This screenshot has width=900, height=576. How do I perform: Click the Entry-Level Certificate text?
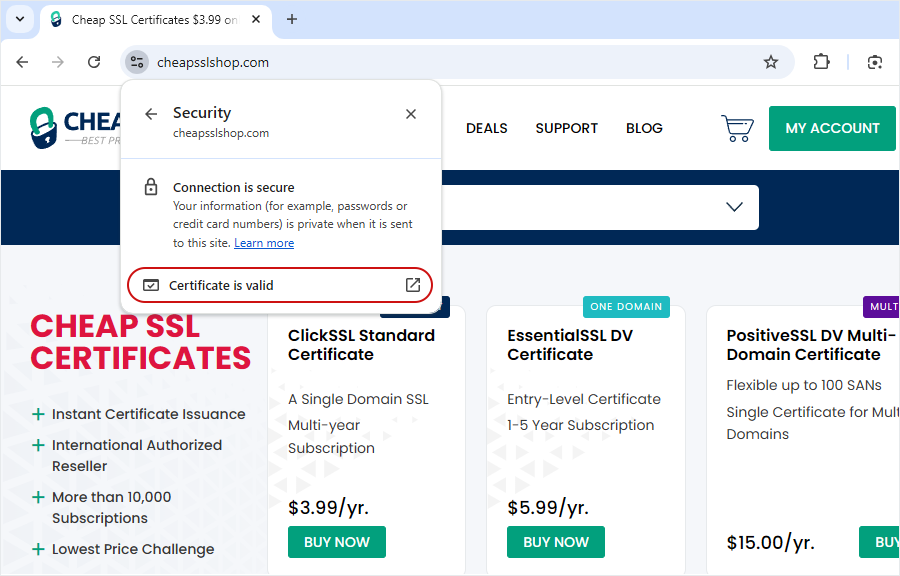coord(584,399)
